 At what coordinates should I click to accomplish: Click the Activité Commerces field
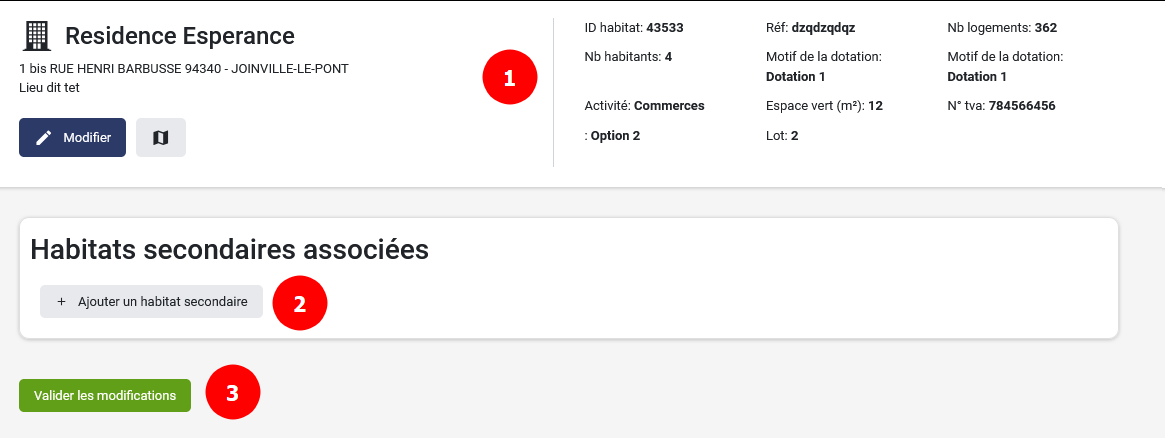point(644,105)
